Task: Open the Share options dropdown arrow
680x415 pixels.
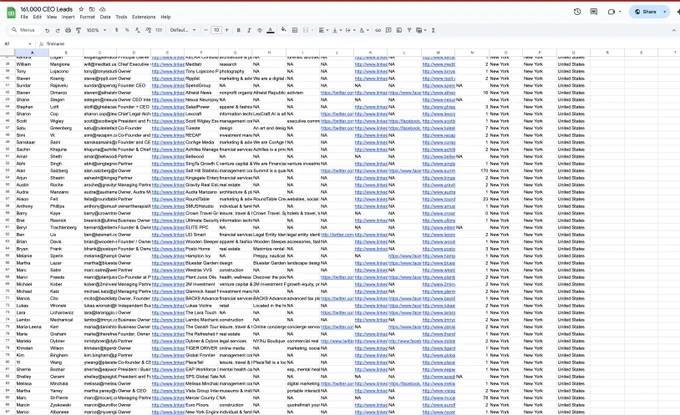Action: (x=664, y=12)
